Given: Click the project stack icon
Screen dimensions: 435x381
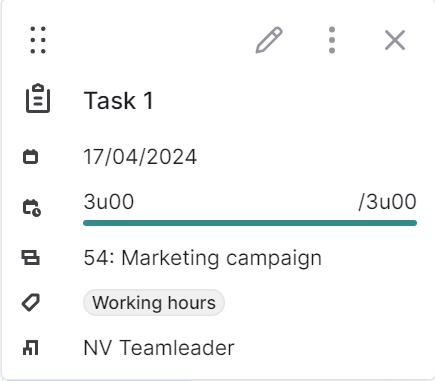Looking at the screenshot, I should [x=31, y=258].
